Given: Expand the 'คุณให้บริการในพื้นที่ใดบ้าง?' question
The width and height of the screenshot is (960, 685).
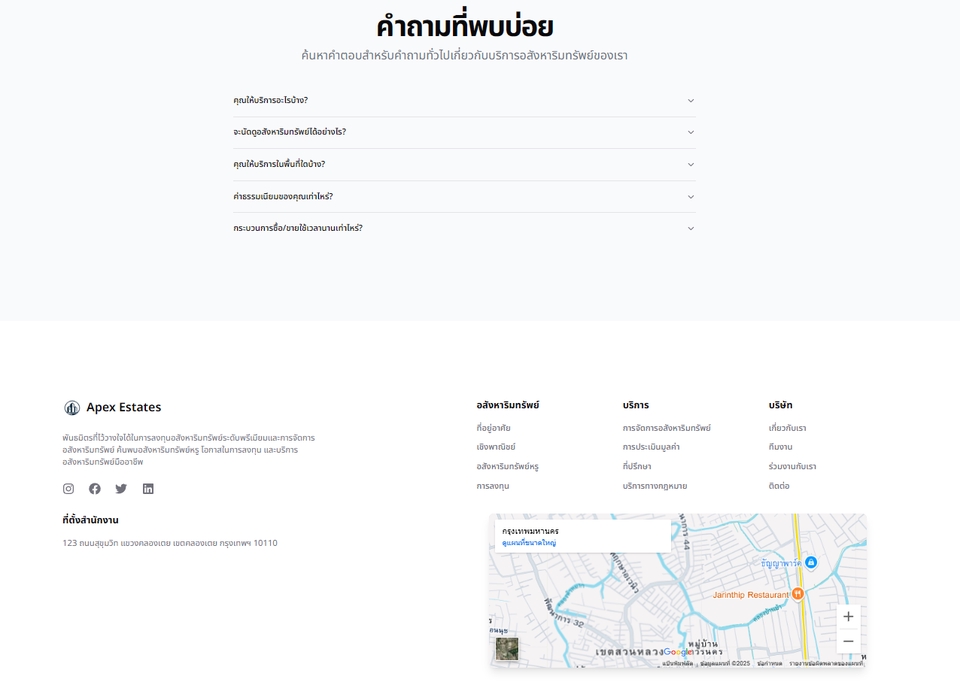Looking at the screenshot, I should coord(464,164).
